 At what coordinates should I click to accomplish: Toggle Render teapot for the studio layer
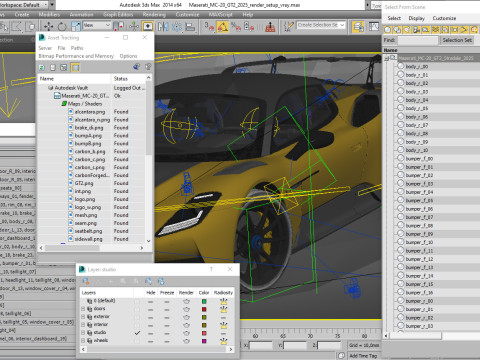[x=186, y=333]
